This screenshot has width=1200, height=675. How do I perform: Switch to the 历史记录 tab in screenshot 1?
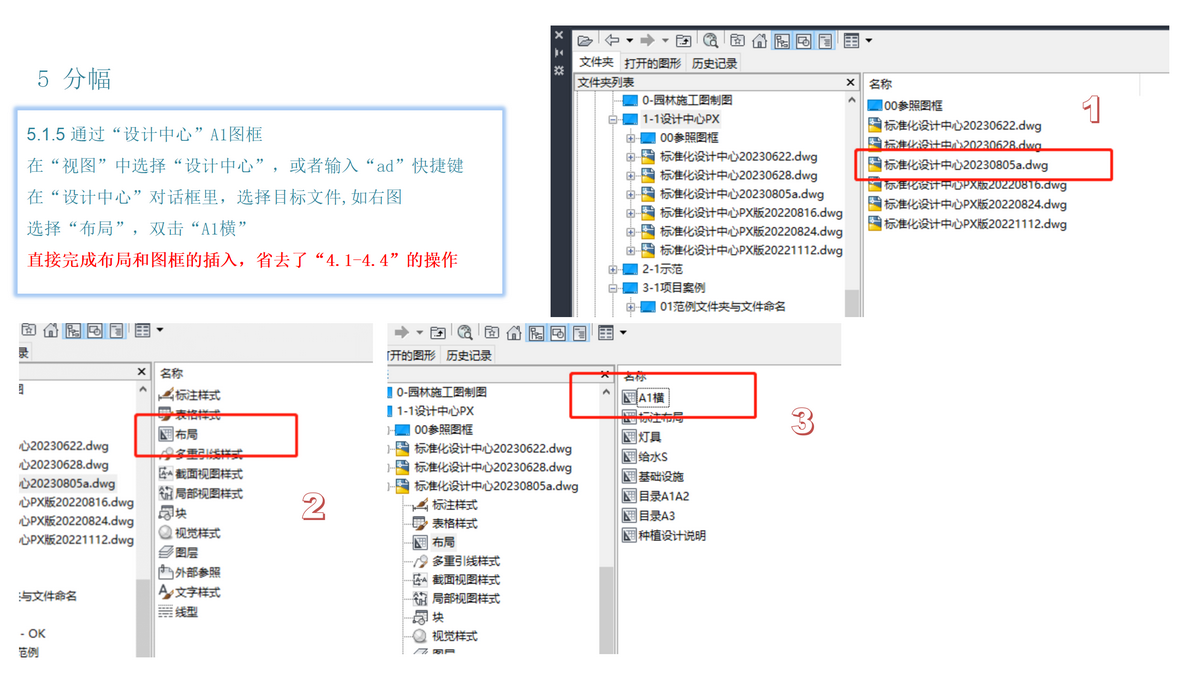(714, 63)
